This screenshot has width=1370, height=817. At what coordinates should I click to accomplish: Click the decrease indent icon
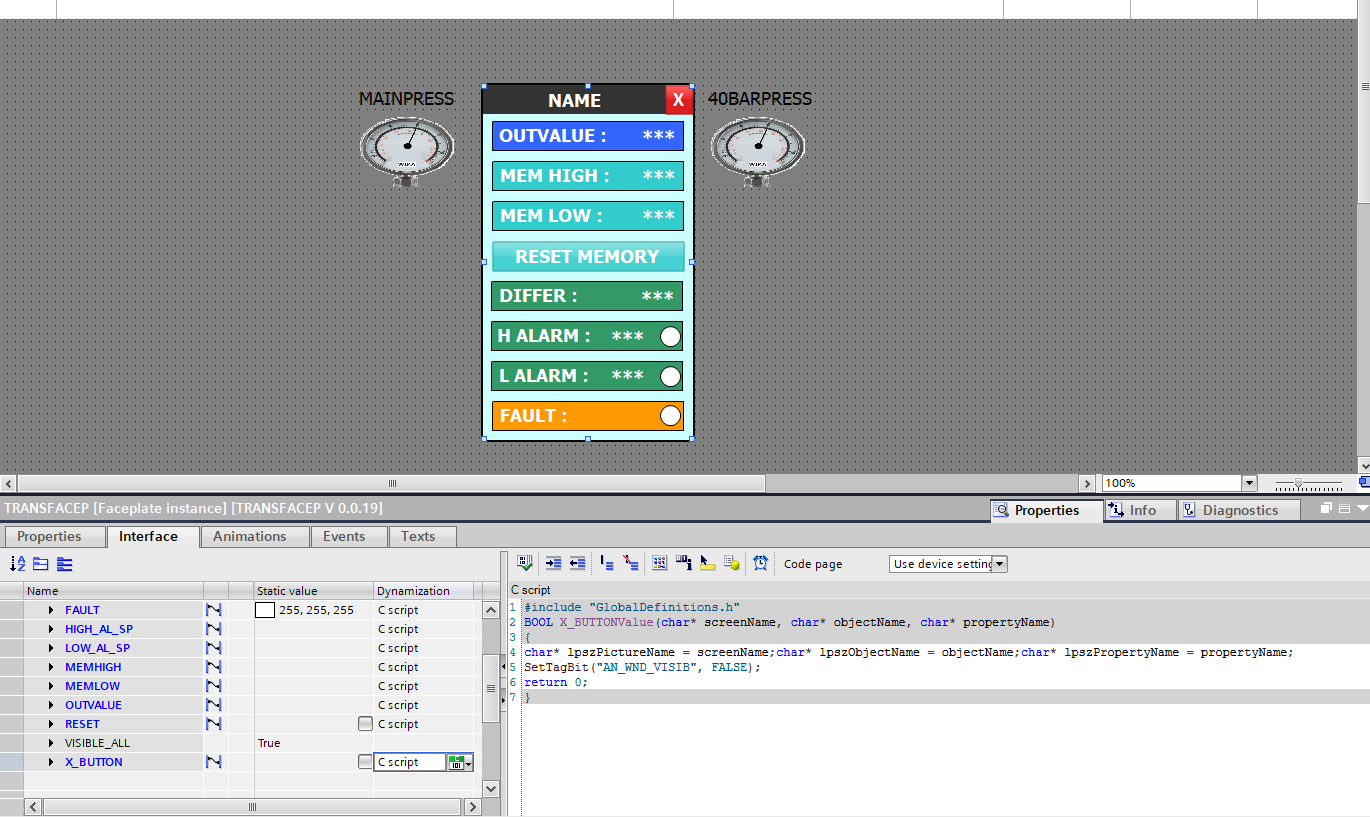[x=577, y=563]
